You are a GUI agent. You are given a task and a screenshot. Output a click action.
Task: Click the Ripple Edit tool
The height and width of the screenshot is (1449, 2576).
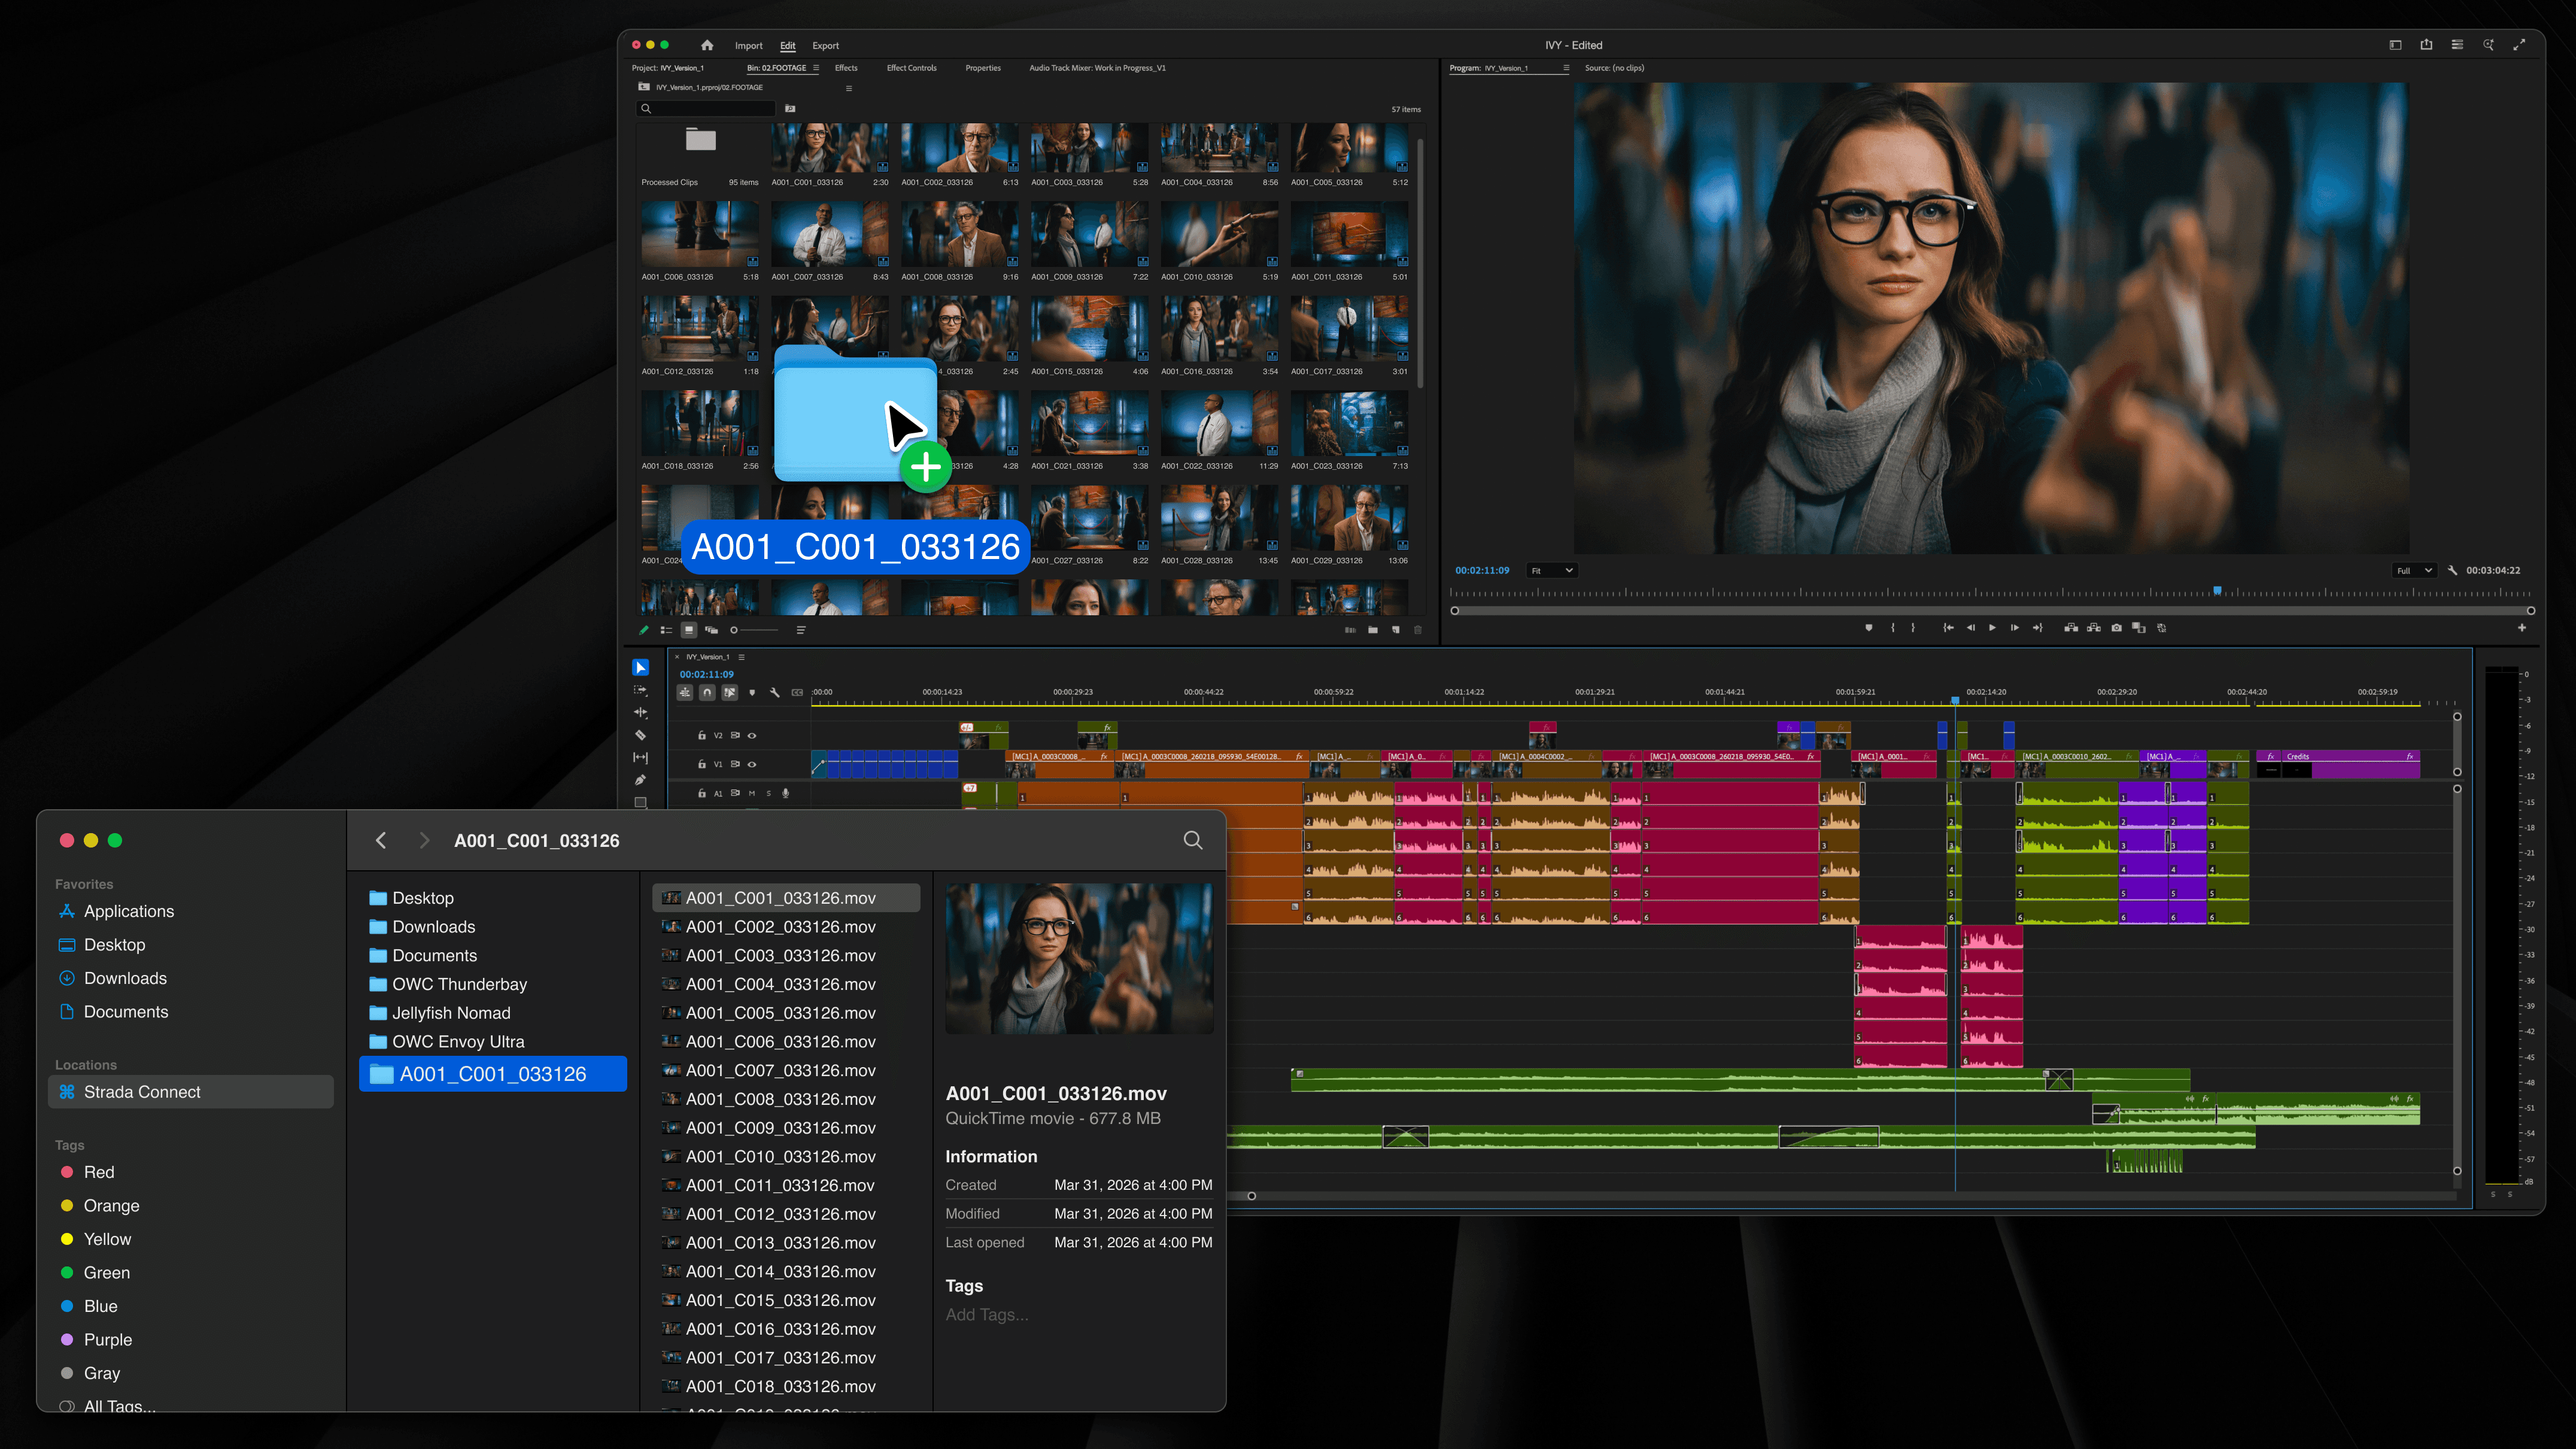tap(640, 713)
